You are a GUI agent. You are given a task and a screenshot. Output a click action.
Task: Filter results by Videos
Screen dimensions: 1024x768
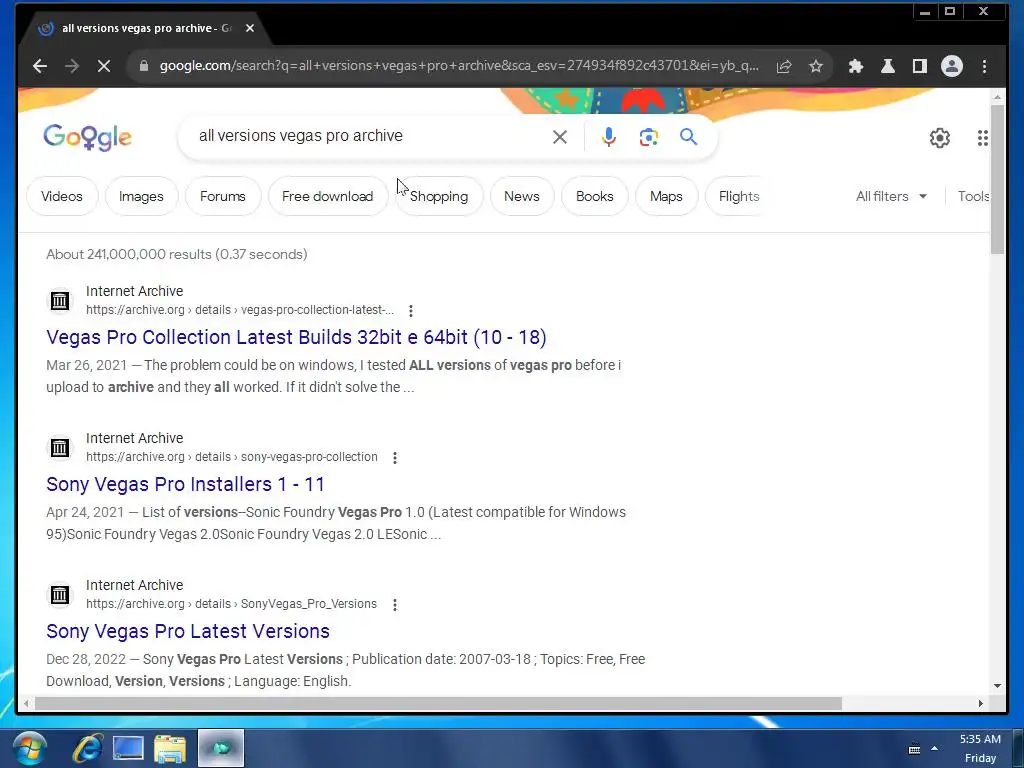(x=62, y=197)
